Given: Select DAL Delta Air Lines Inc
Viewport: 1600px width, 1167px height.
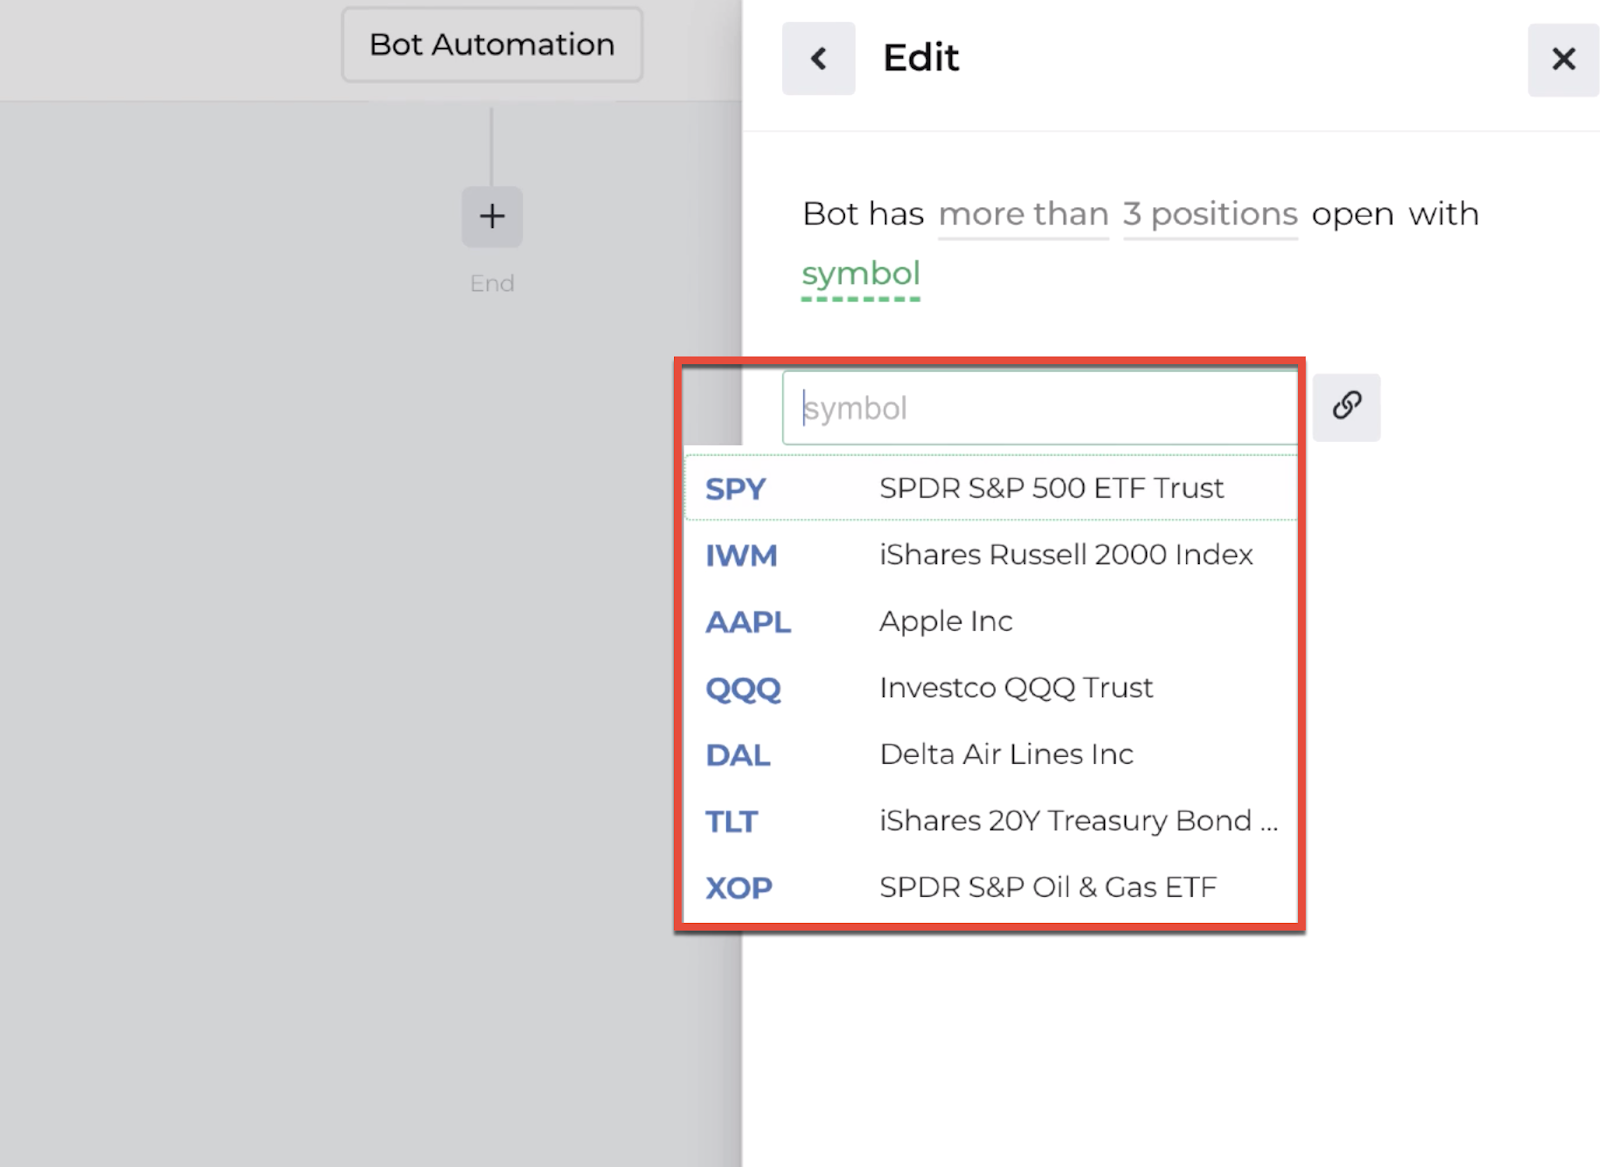Looking at the screenshot, I should pyautogui.click(x=990, y=754).
